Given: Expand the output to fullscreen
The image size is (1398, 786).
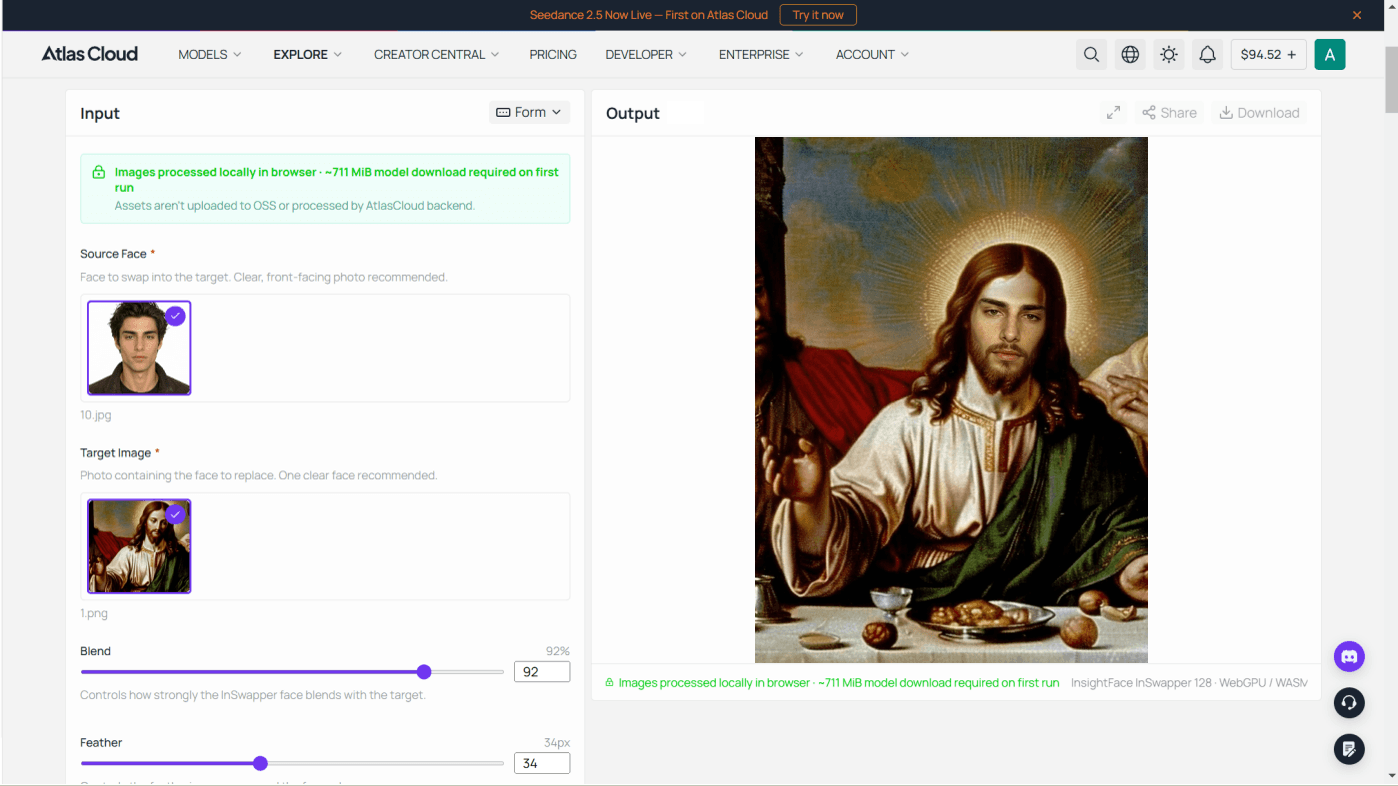Looking at the screenshot, I should [1113, 113].
